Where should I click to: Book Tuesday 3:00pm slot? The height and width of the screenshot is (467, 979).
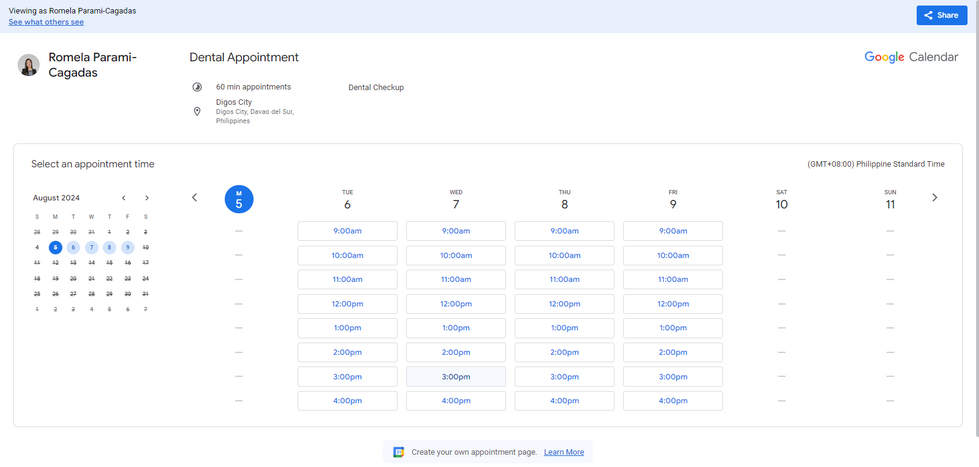pos(347,376)
